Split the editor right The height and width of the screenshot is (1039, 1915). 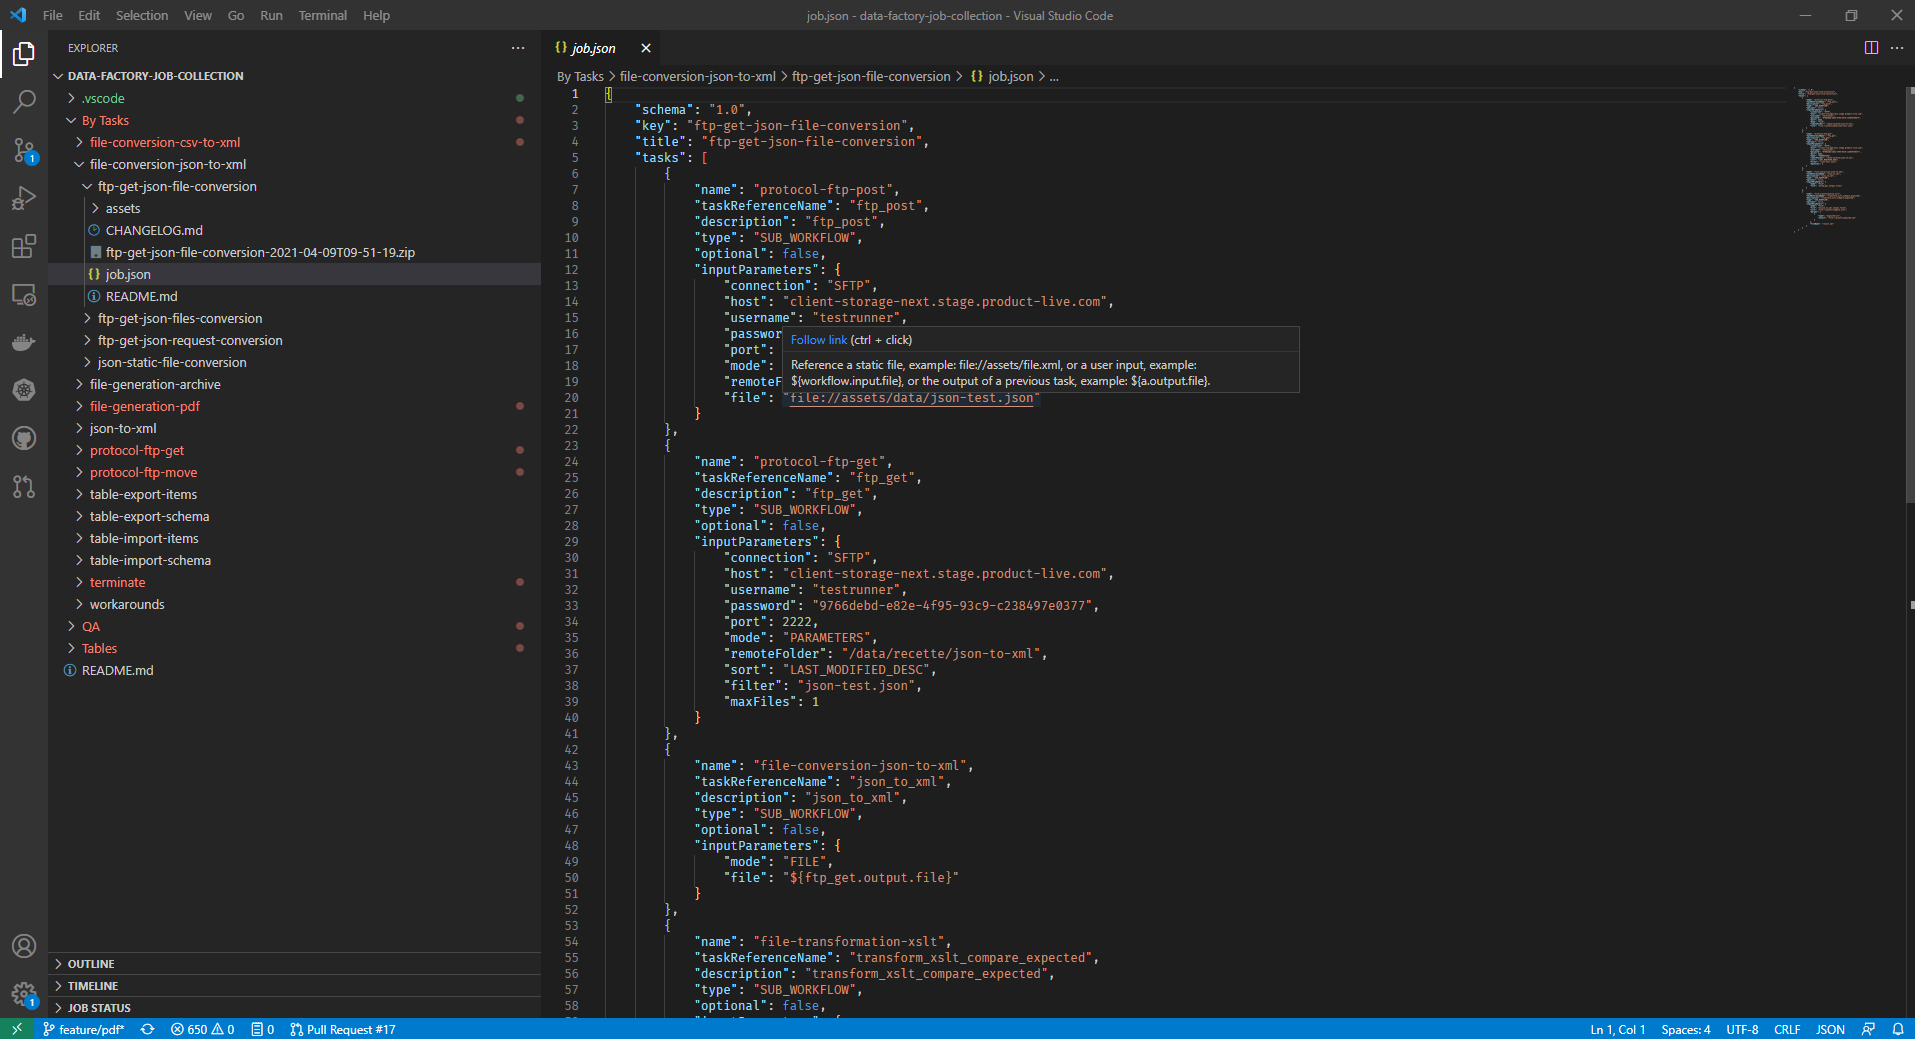click(x=1871, y=48)
